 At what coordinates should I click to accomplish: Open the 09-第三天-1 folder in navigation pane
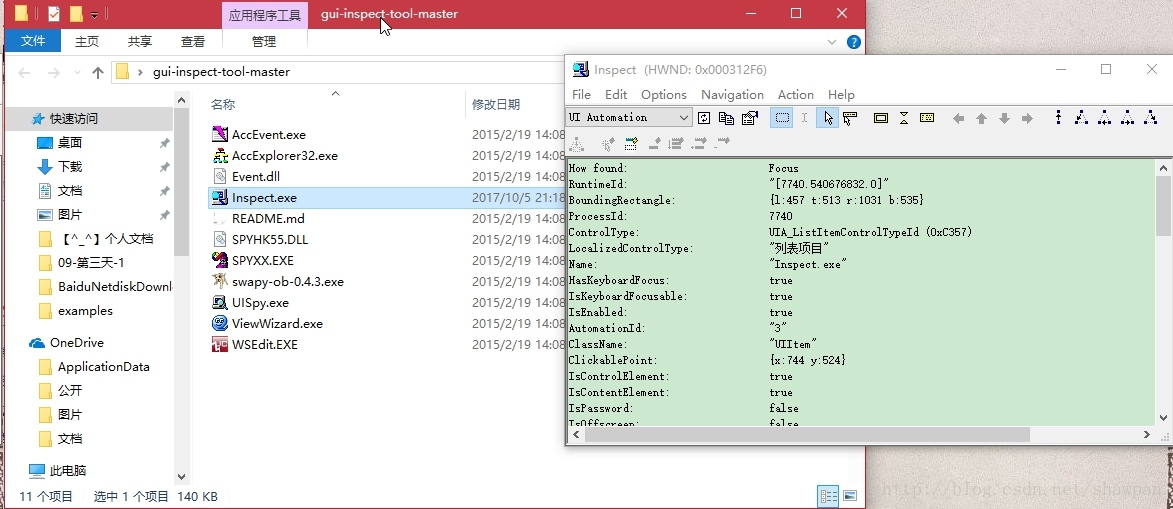(x=91, y=263)
